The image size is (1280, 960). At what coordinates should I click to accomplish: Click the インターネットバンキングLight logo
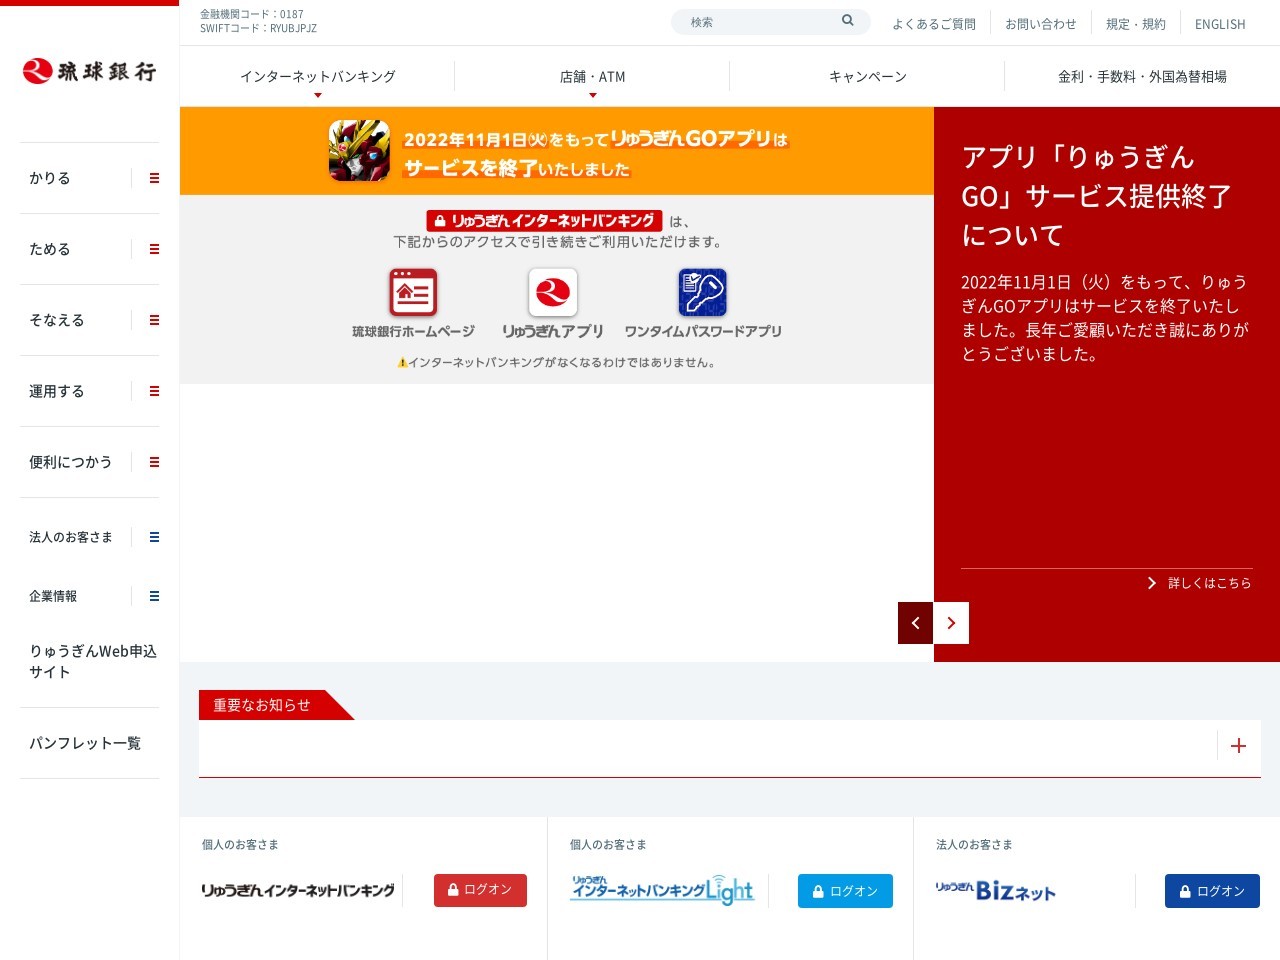click(x=661, y=890)
